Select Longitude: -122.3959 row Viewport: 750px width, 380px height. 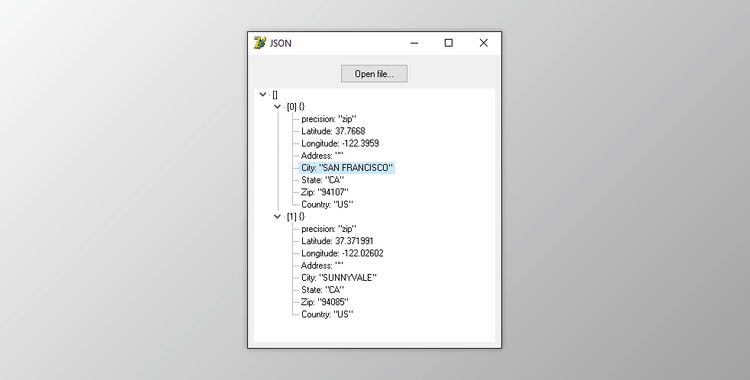pos(340,143)
